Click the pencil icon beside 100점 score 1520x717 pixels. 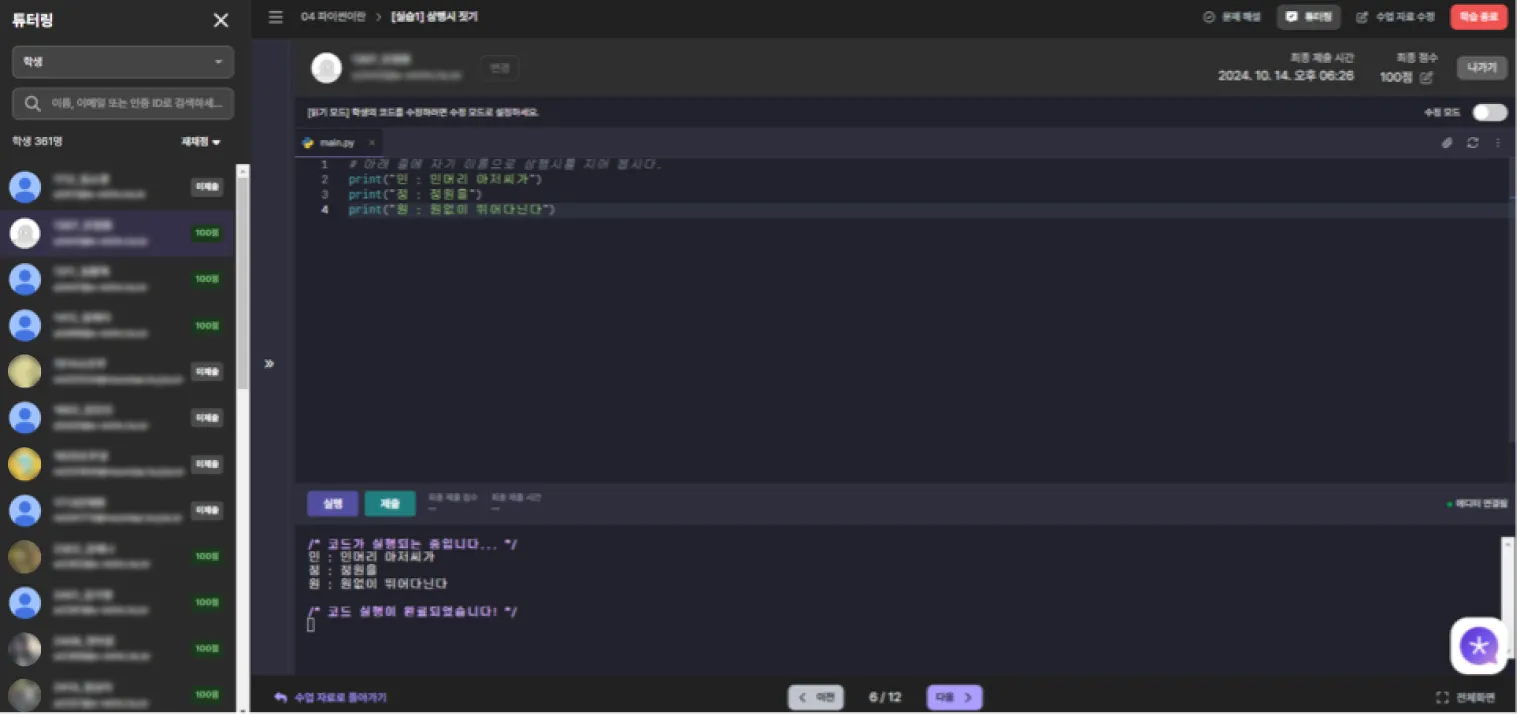[1426, 77]
